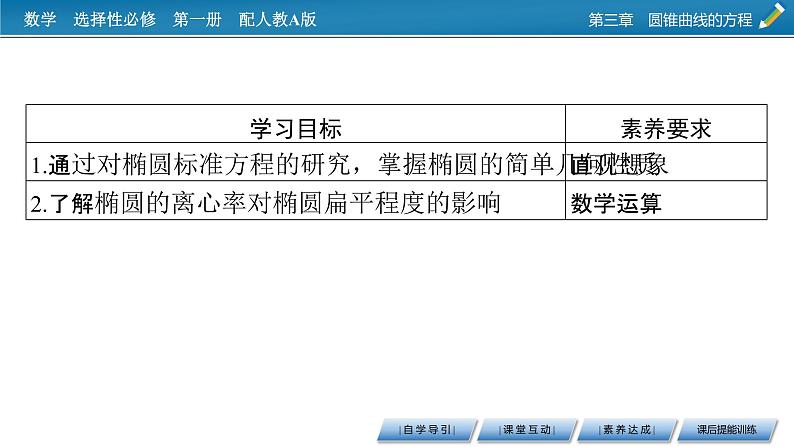Screen dimensions: 794x447
Task: Click the overlapping 直观想象 cell text
Action: click(616, 165)
